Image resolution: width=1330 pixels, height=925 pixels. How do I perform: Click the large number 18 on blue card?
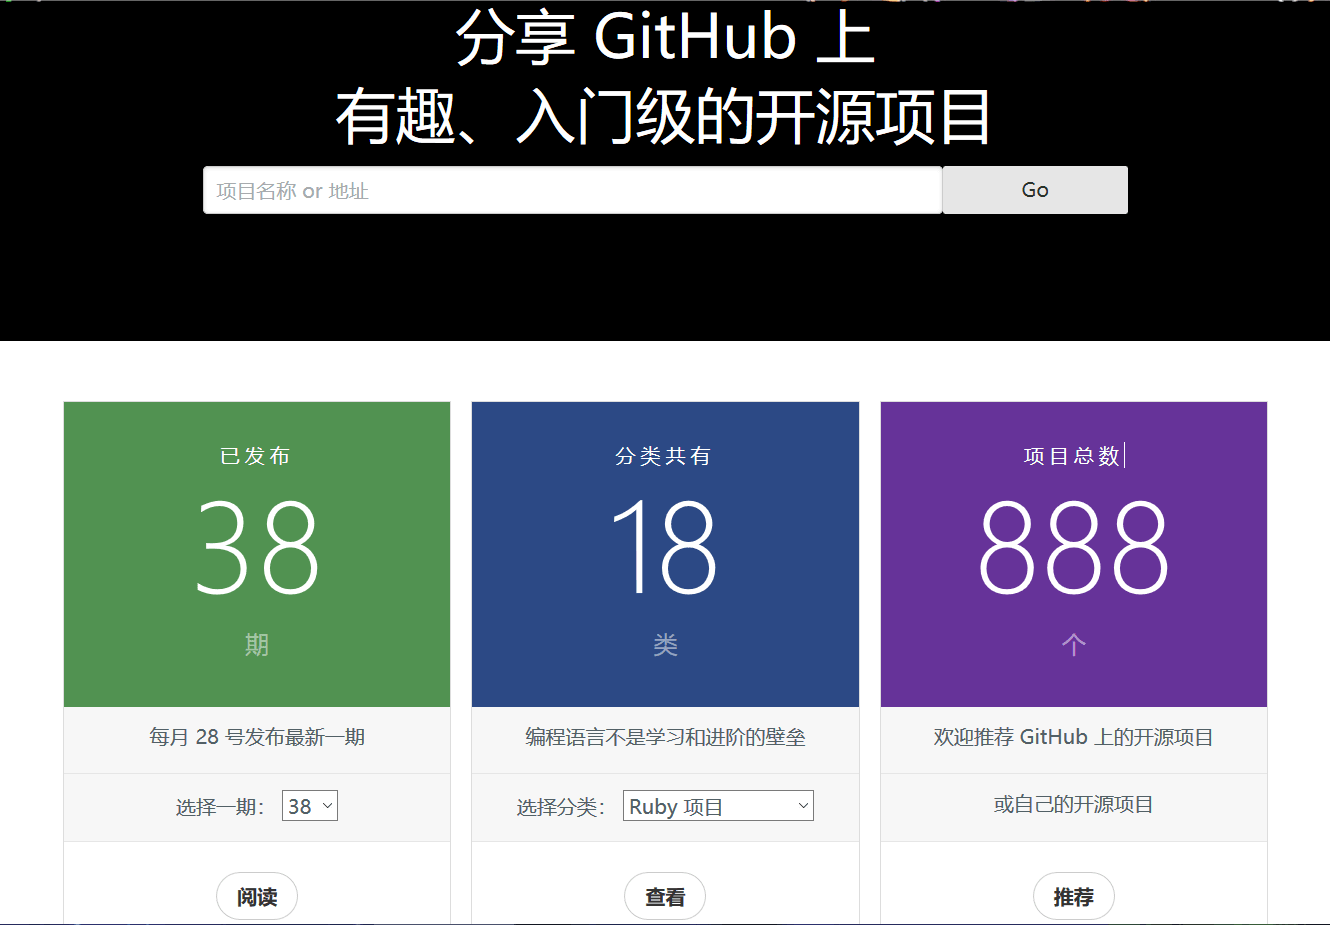665,548
